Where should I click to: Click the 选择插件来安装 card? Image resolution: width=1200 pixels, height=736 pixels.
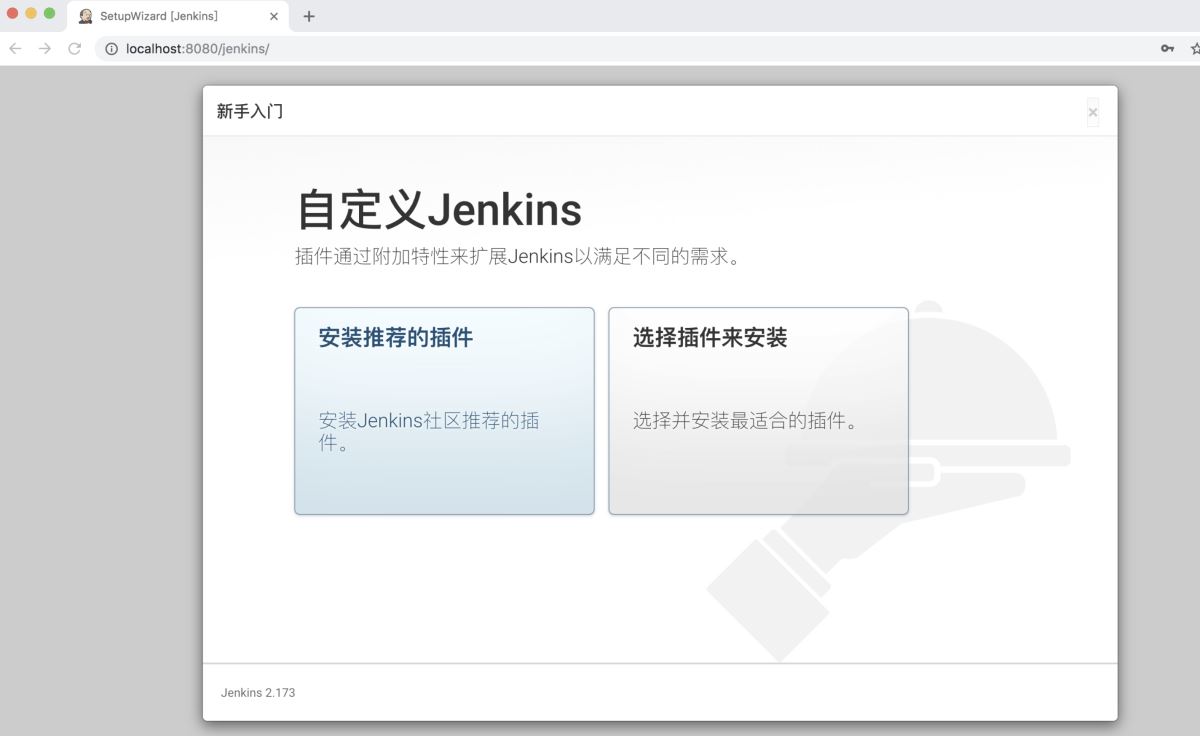758,411
